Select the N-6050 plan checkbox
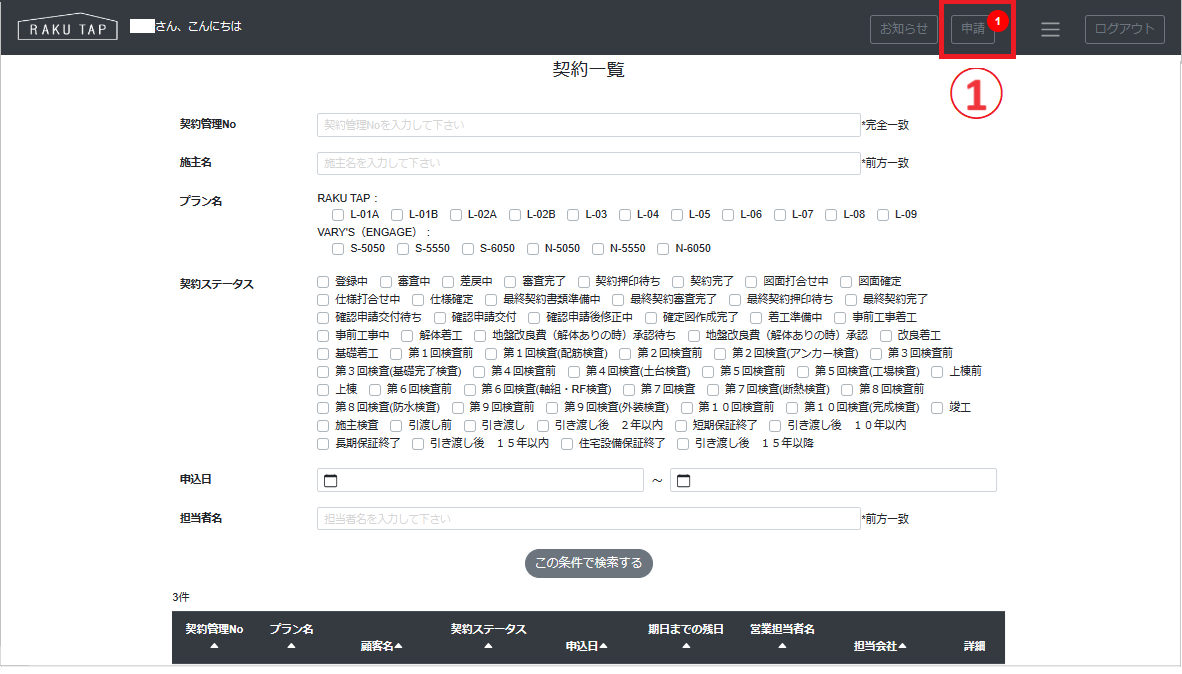The image size is (1182, 674). click(x=663, y=249)
